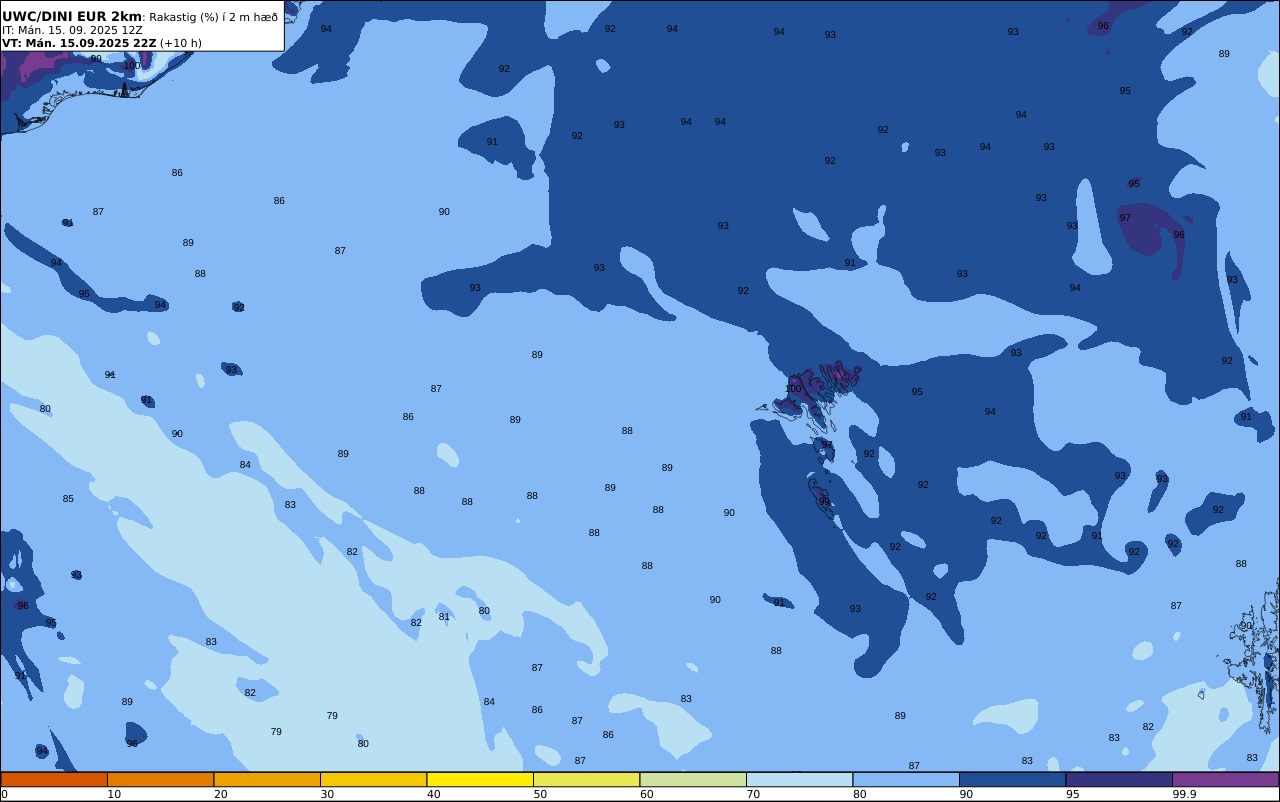Image resolution: width=1280 pixels, height=802 pixels.
Task: Select the dark blue 90–95 legend swatch
Action: point(1012,779)
